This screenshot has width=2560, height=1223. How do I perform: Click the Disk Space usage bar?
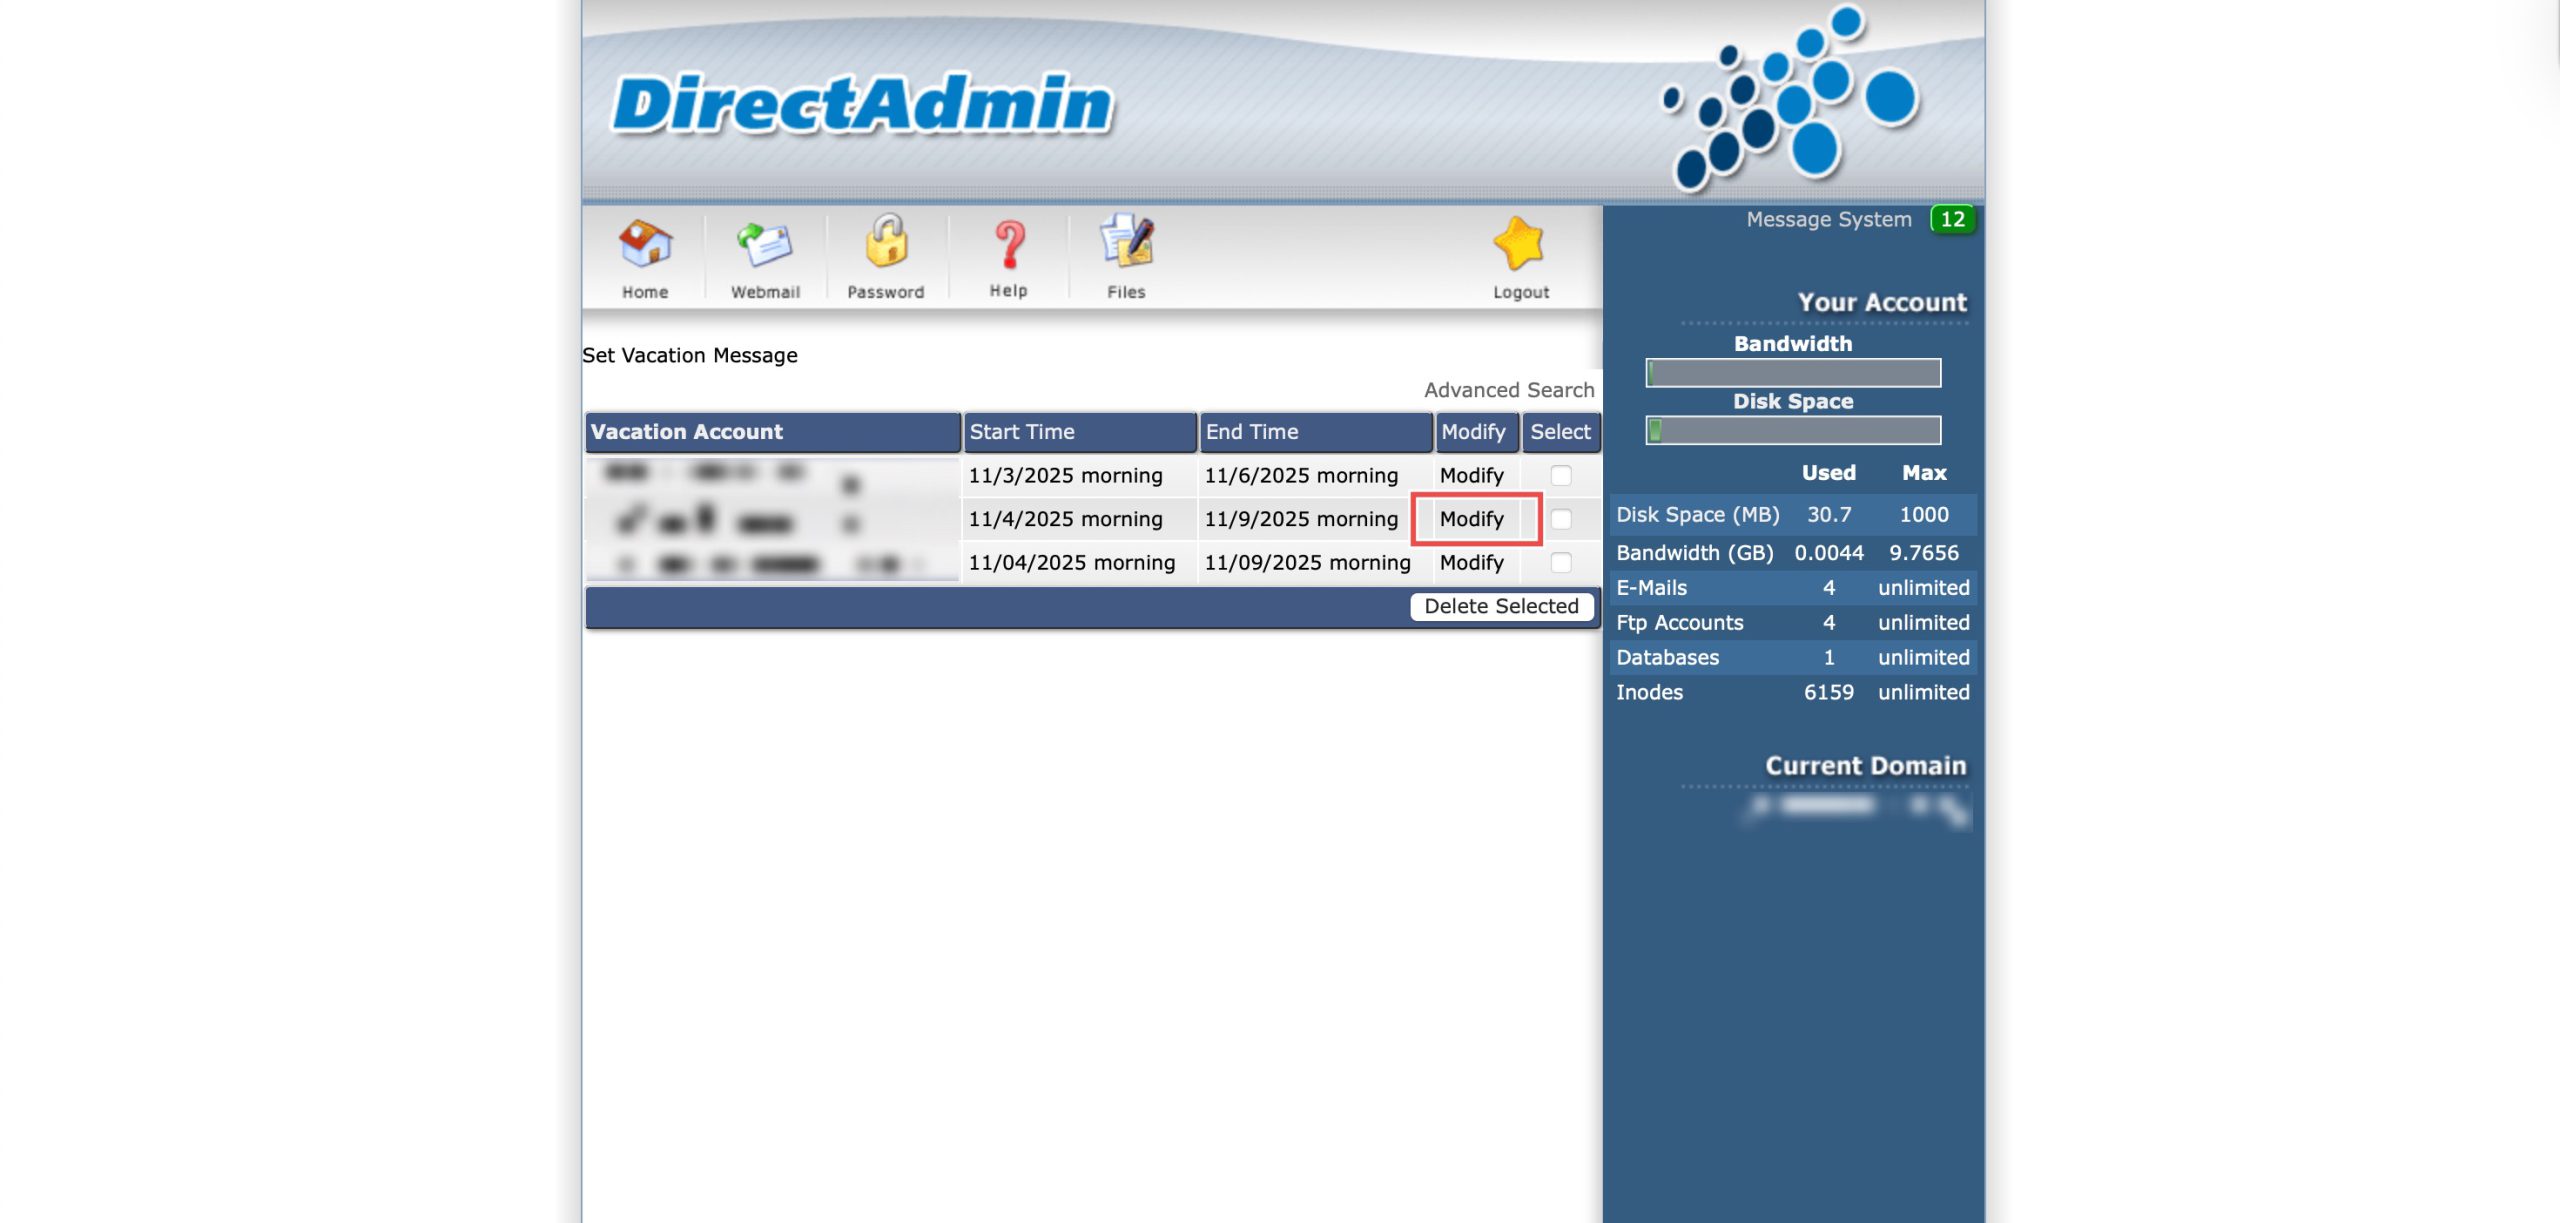1793,430
